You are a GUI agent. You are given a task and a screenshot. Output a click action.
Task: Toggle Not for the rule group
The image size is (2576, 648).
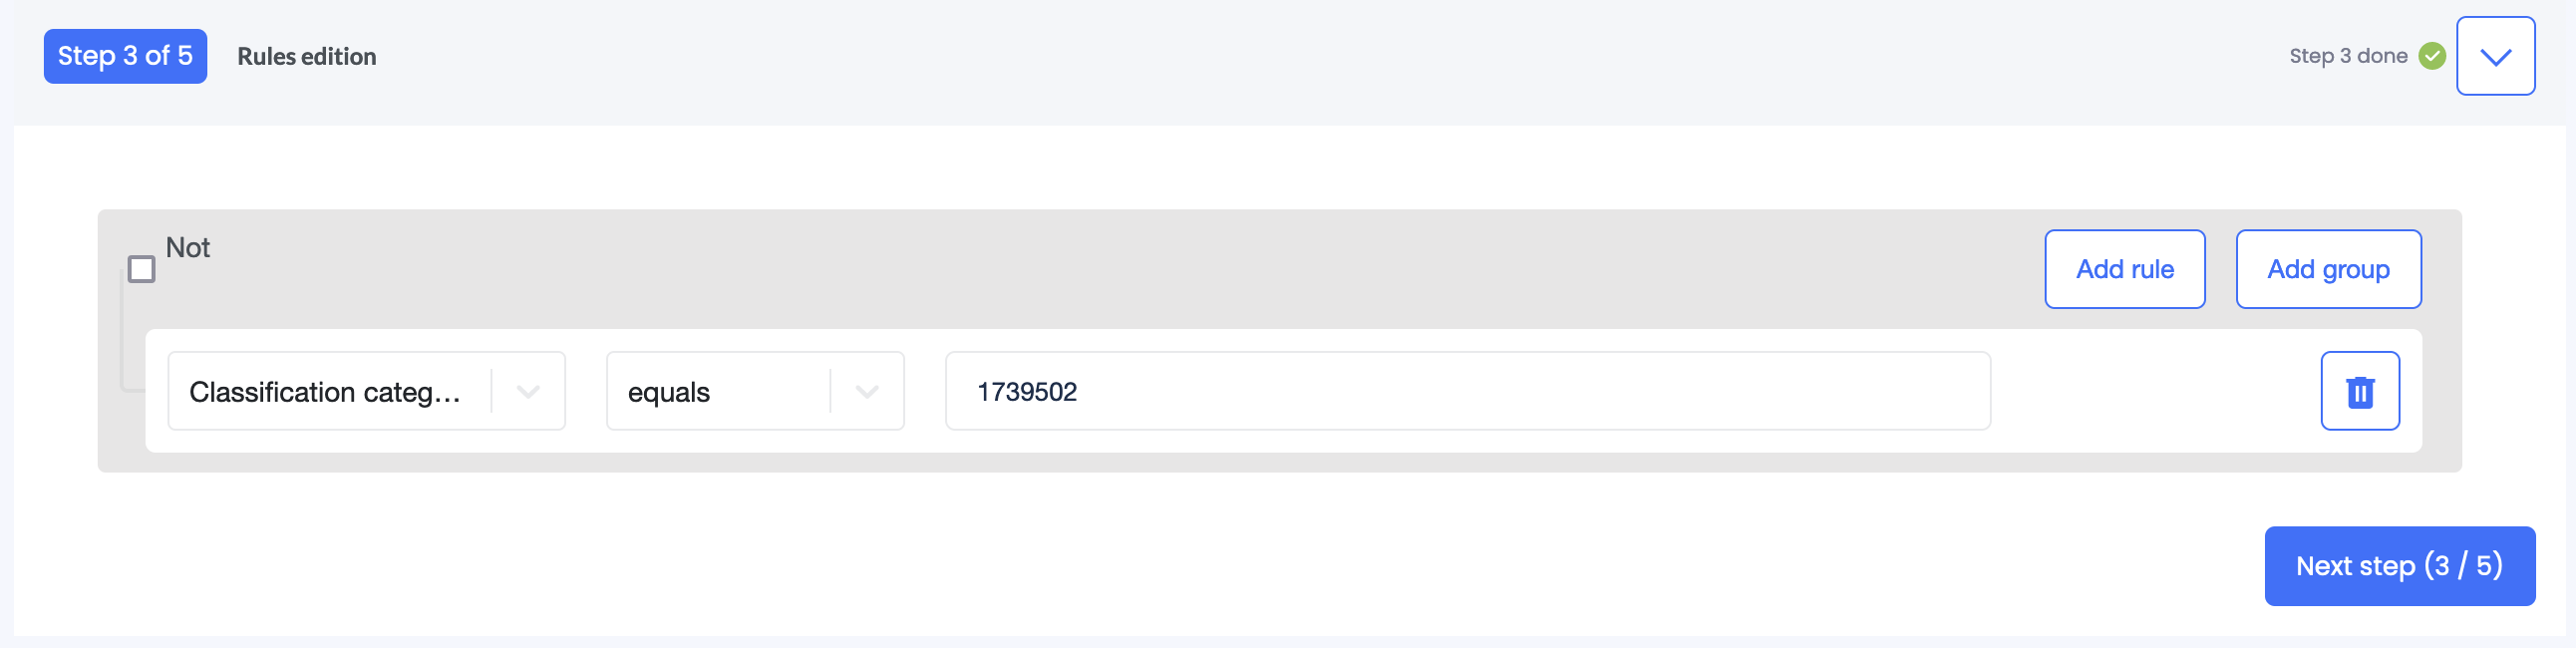click(x=141, y=269)
